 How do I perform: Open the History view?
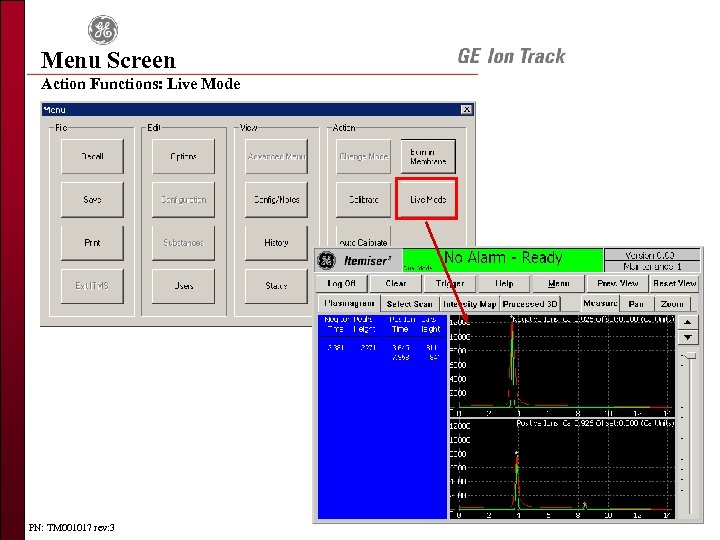click(x=276, y=243)
